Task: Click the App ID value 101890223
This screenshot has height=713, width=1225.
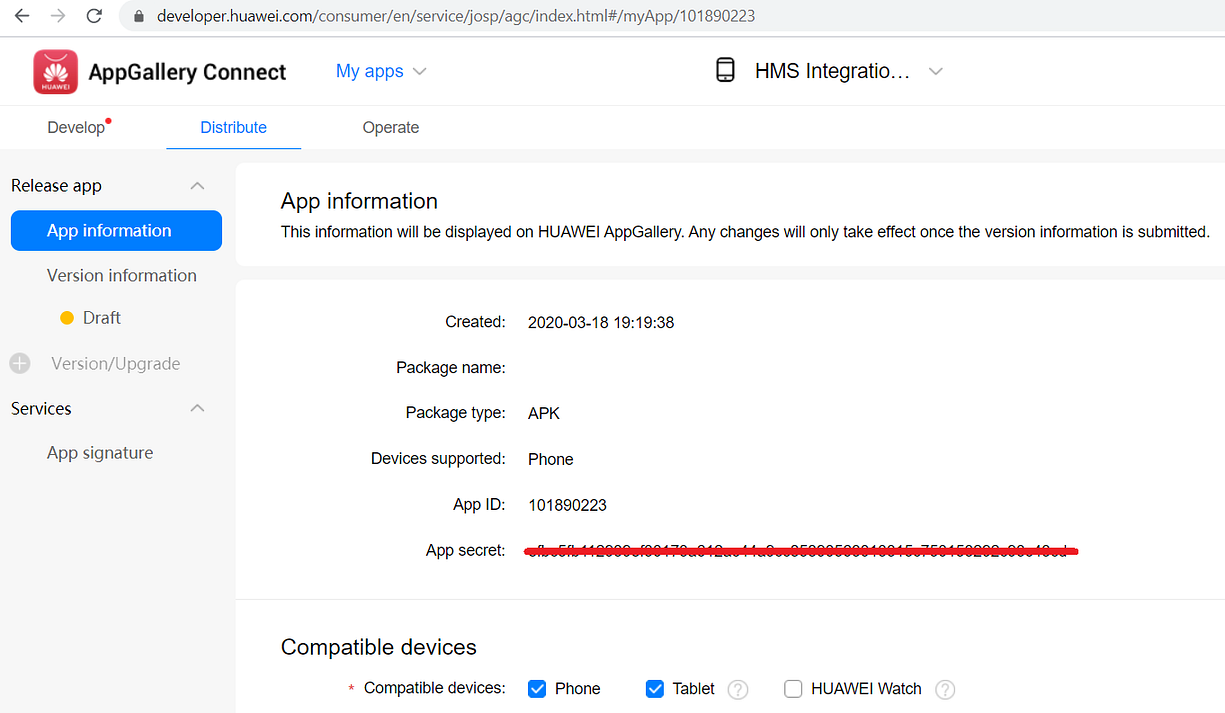Action: coord(567,505)
